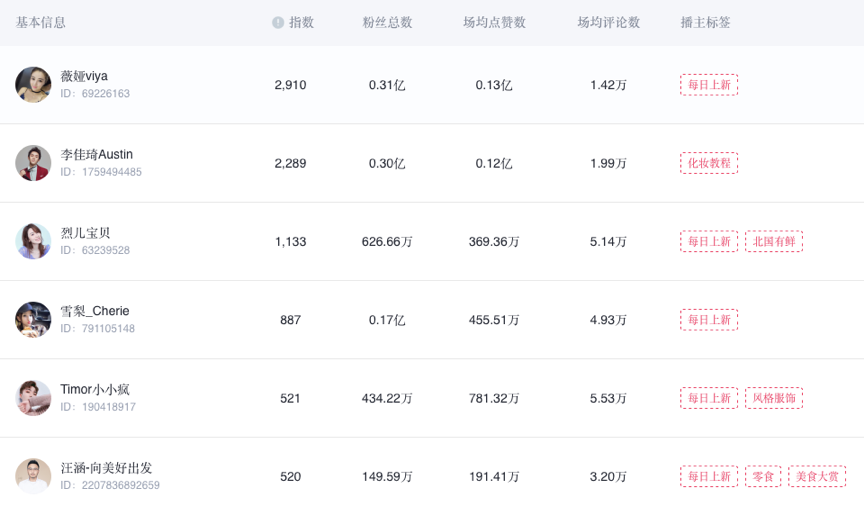Click the 播主标签 column header
The width and height of the screenshot is (864, 514).
[705, 23]
